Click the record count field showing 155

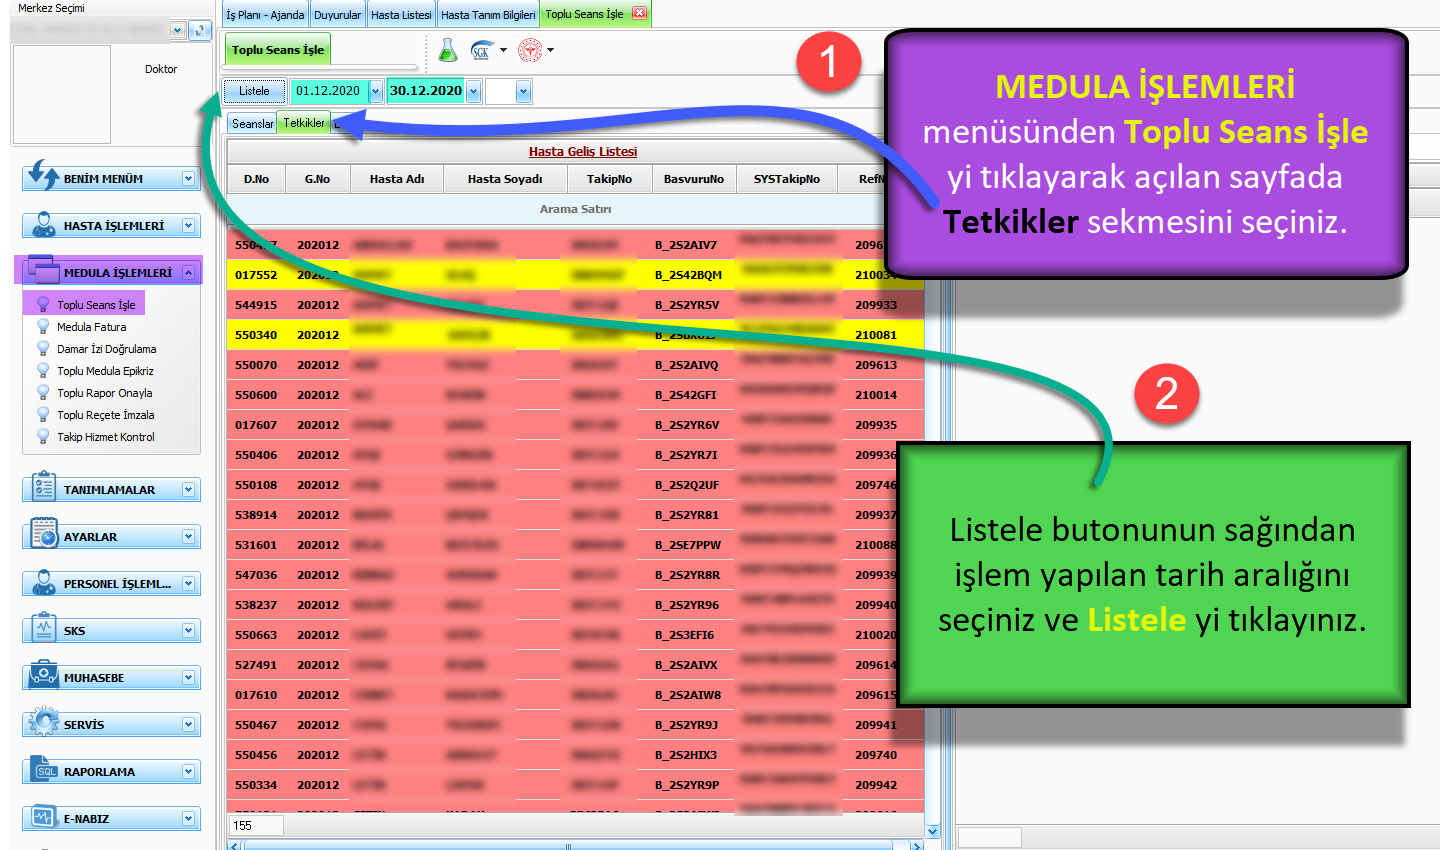(x=257, y=826)
